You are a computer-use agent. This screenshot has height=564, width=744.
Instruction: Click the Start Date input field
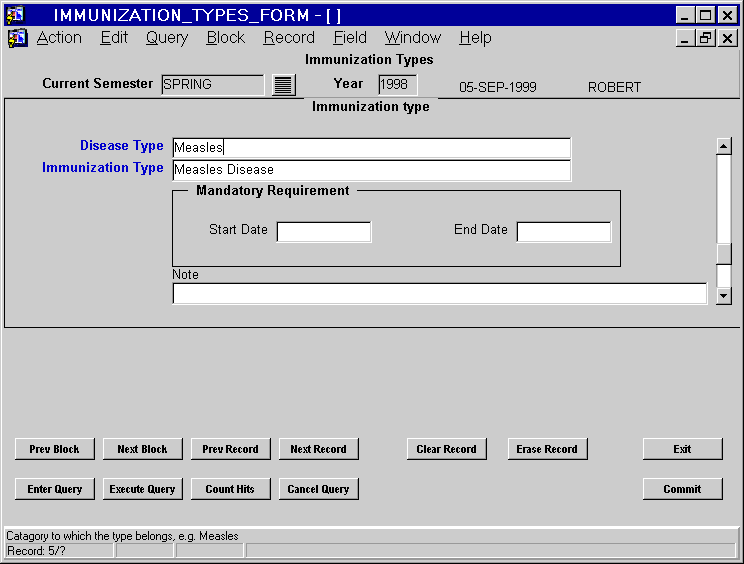point(324,232)
